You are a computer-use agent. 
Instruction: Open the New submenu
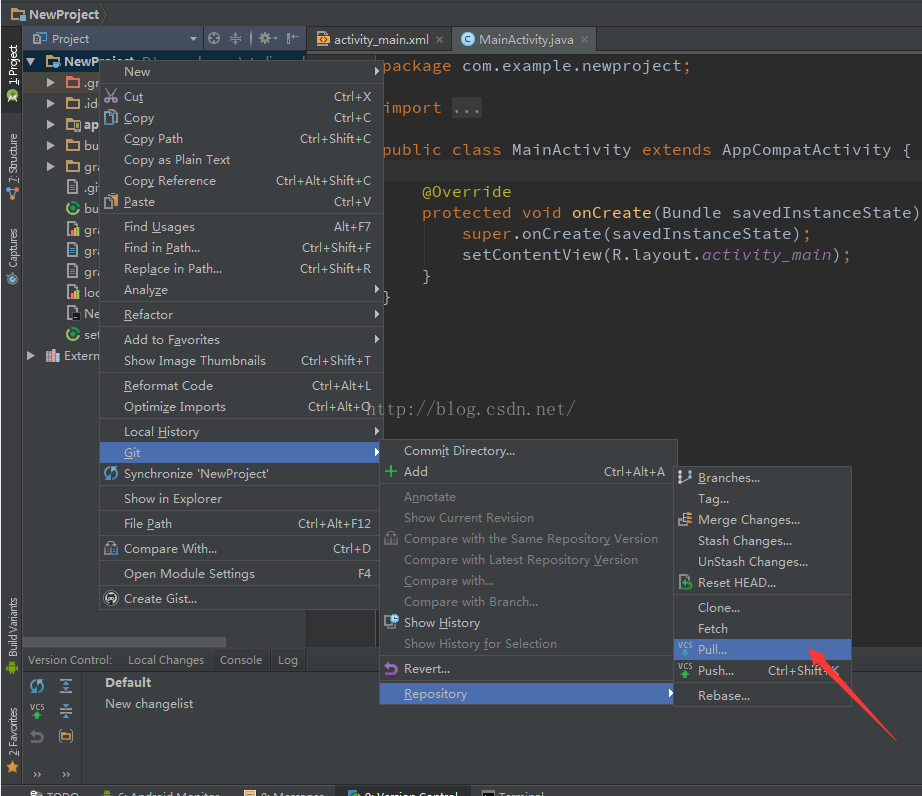242,72
